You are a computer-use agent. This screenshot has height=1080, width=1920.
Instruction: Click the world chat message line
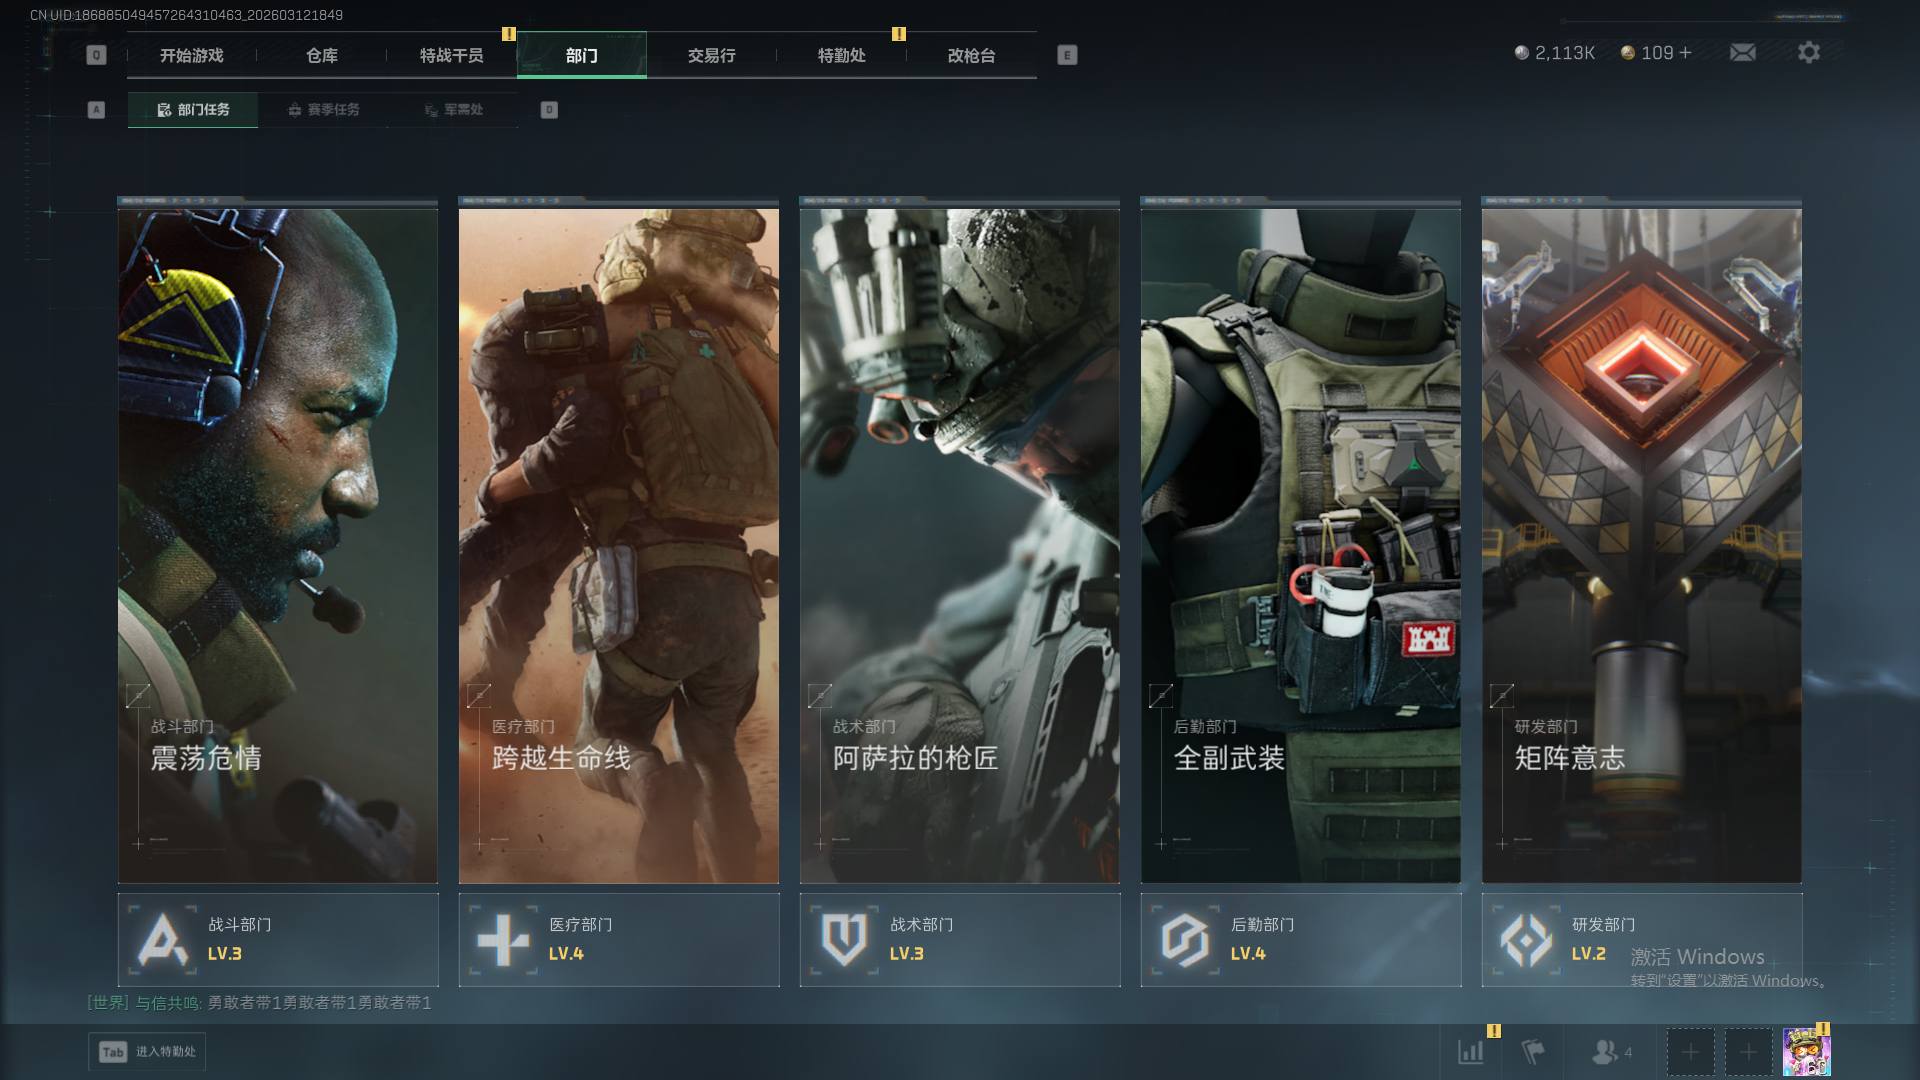pos(260,1002)
